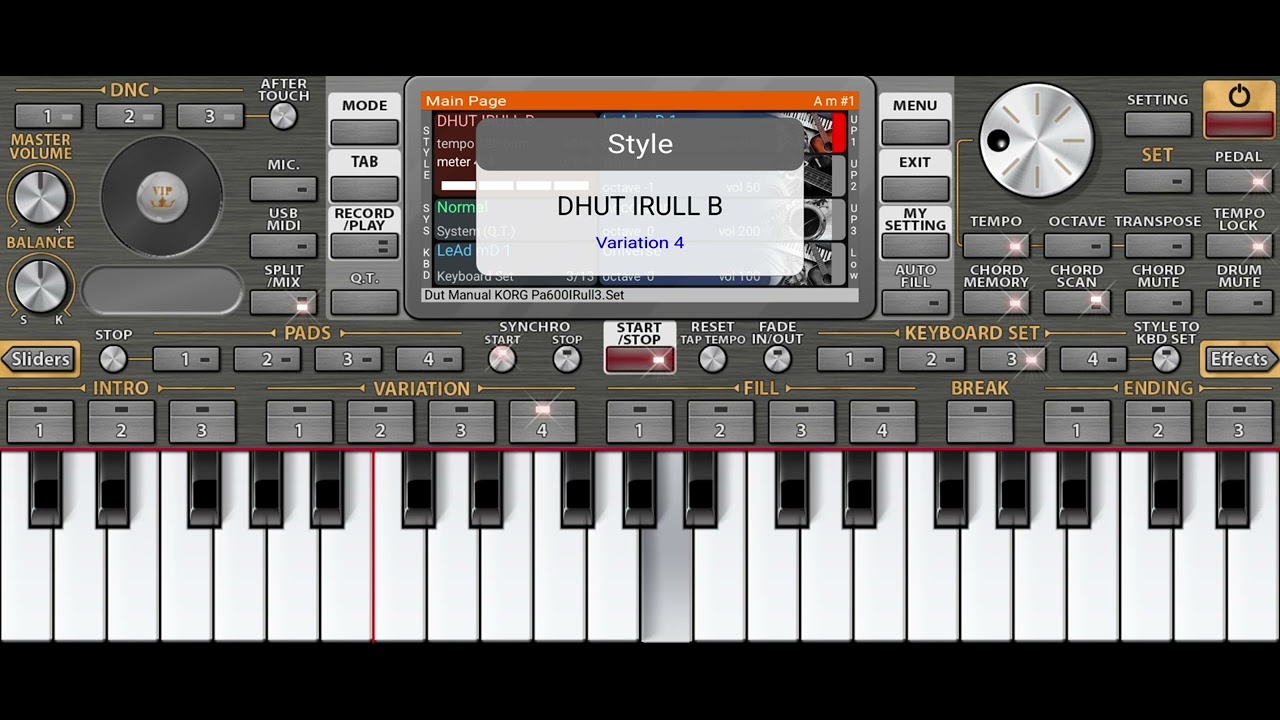
Task: Tap the After Touch knob
Action: click(283, 117)
